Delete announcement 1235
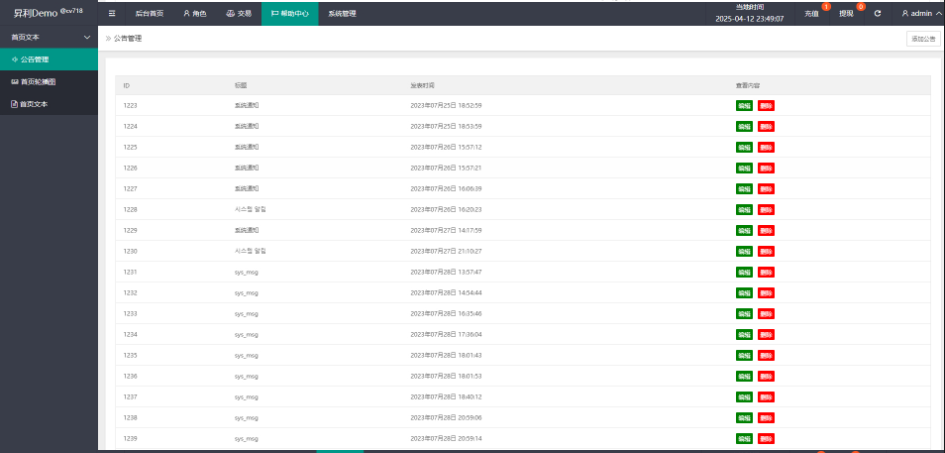Viewport: 945px width, 453px height. coord(766,355)
